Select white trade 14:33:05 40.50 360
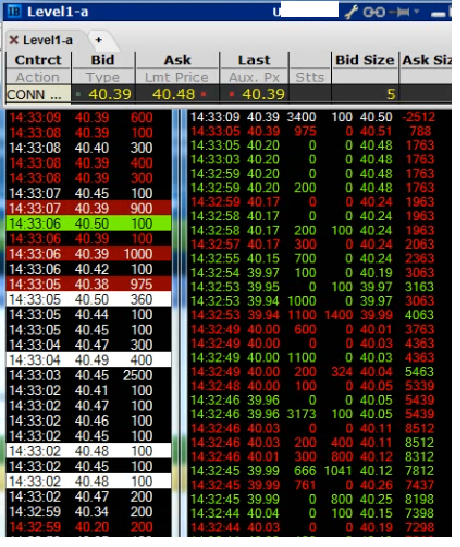This screenshot has width=460, height=547. [x=89, y=299]
